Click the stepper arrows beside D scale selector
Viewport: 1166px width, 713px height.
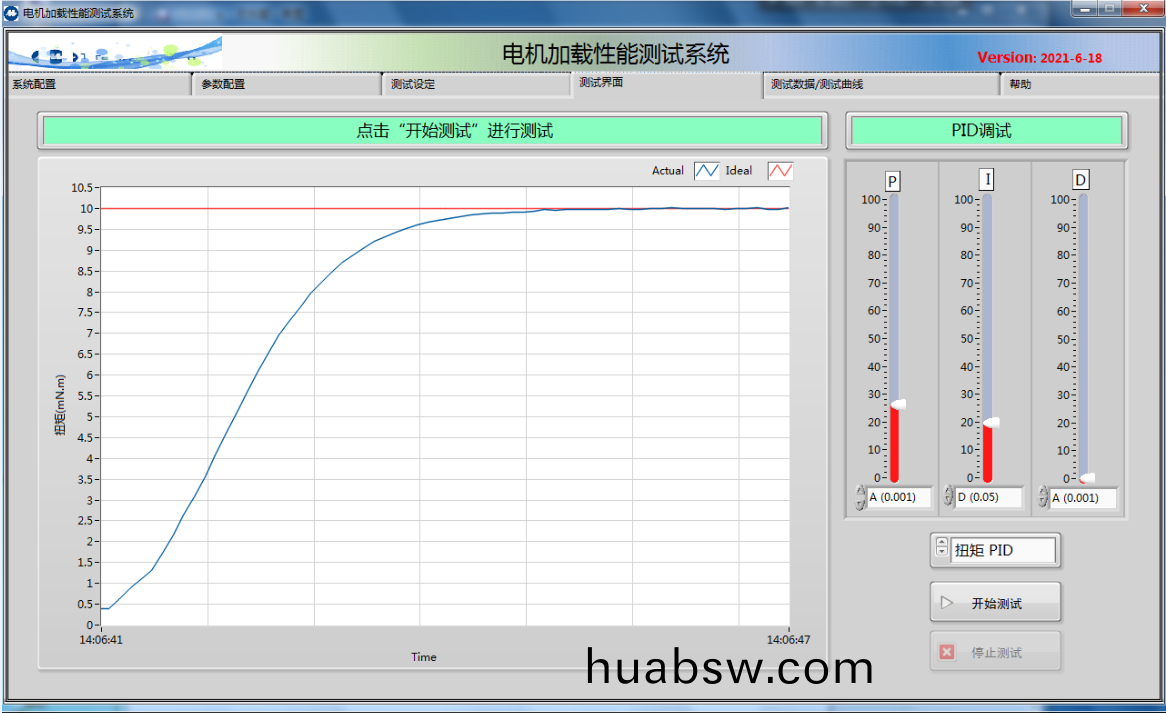click(x=1043, y=497)
